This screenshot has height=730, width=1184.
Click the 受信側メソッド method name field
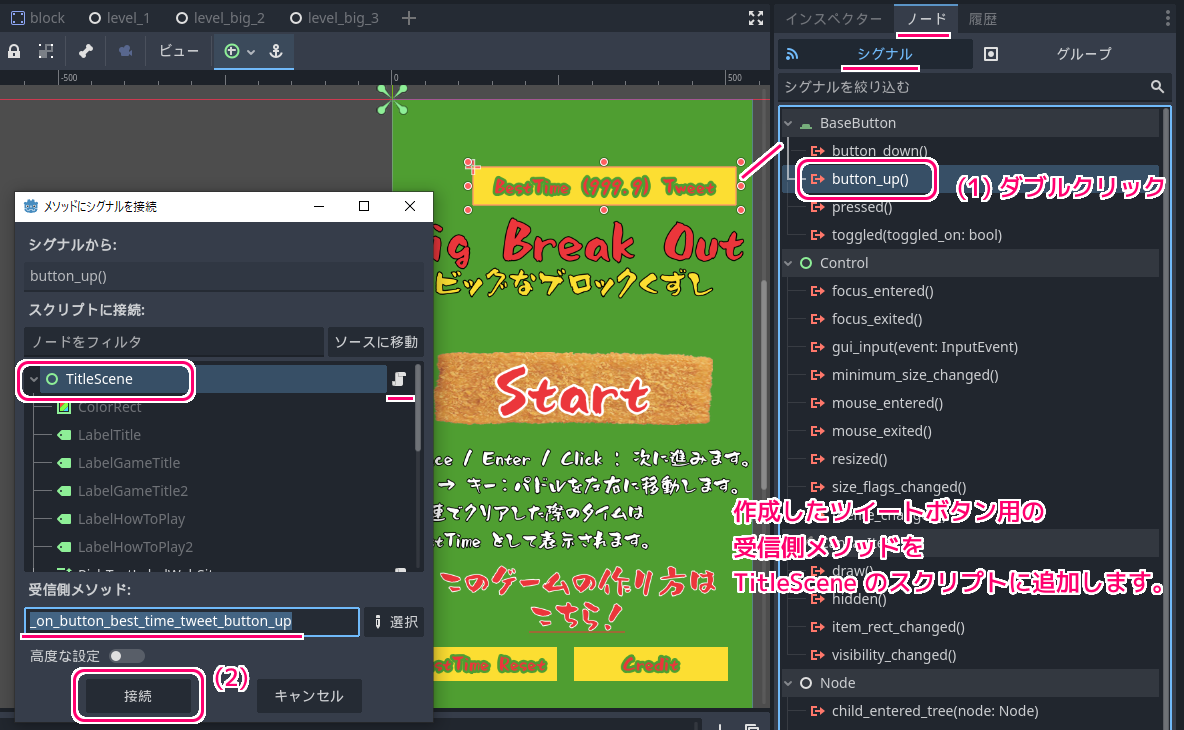[191, 622]
